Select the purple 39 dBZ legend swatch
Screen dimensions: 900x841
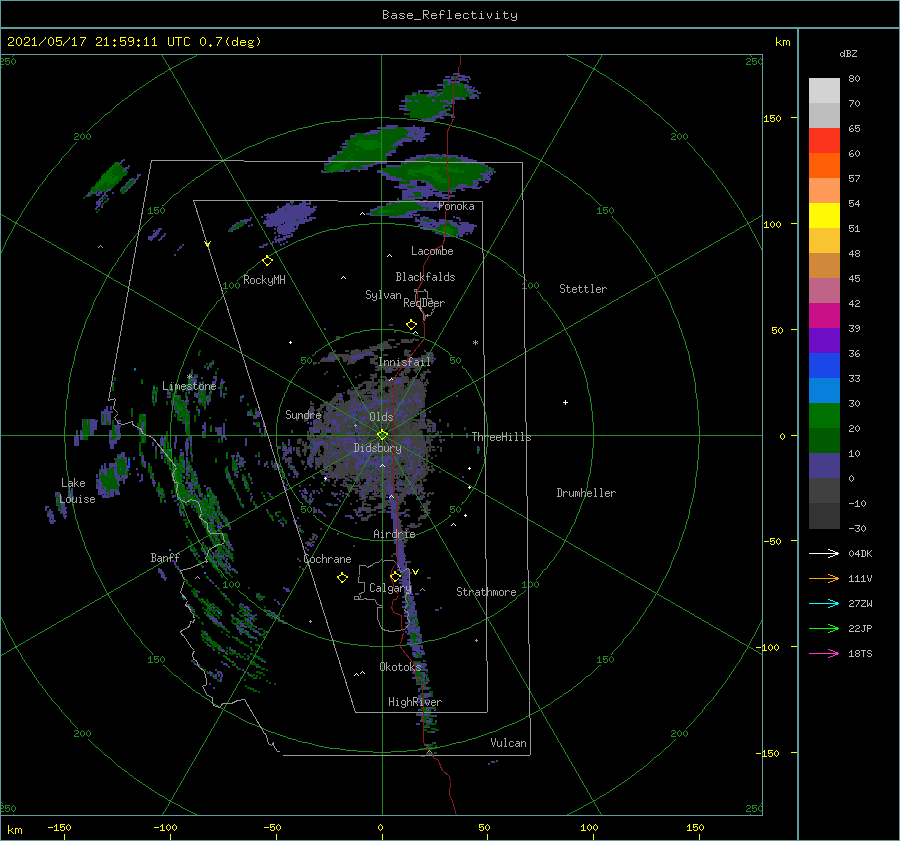[824, 340]
